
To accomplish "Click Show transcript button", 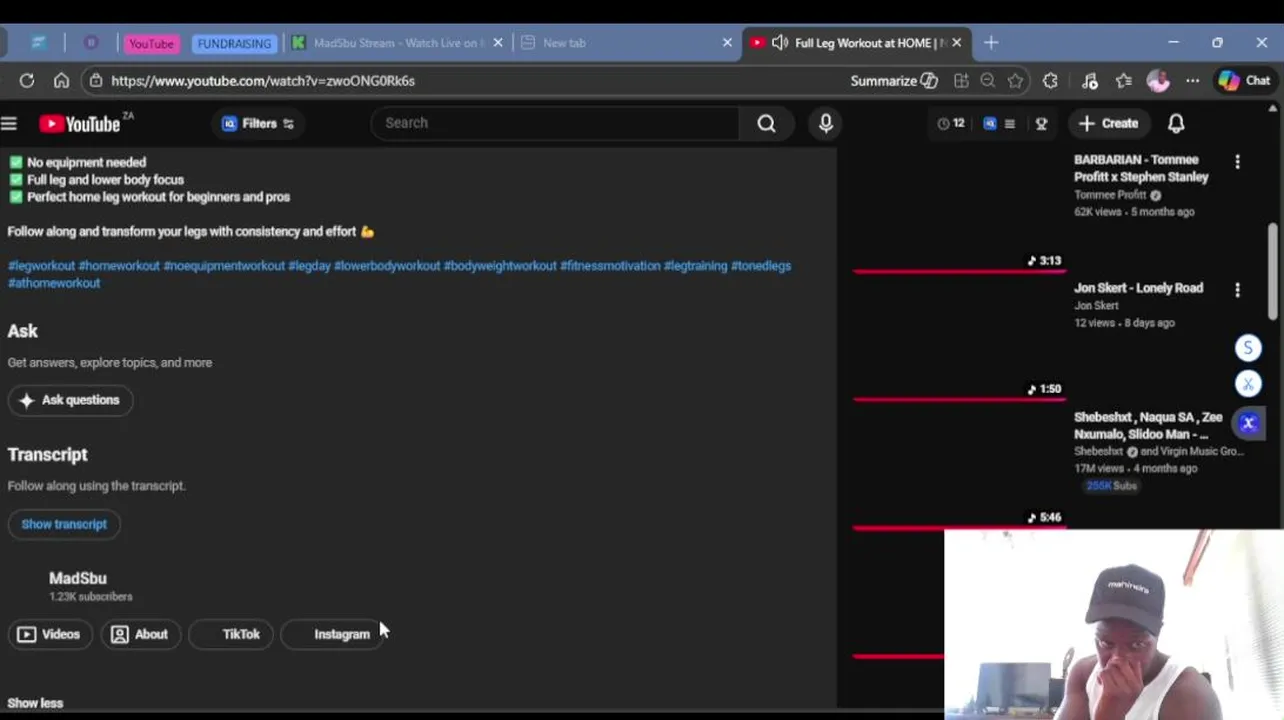I will [64, 524].
